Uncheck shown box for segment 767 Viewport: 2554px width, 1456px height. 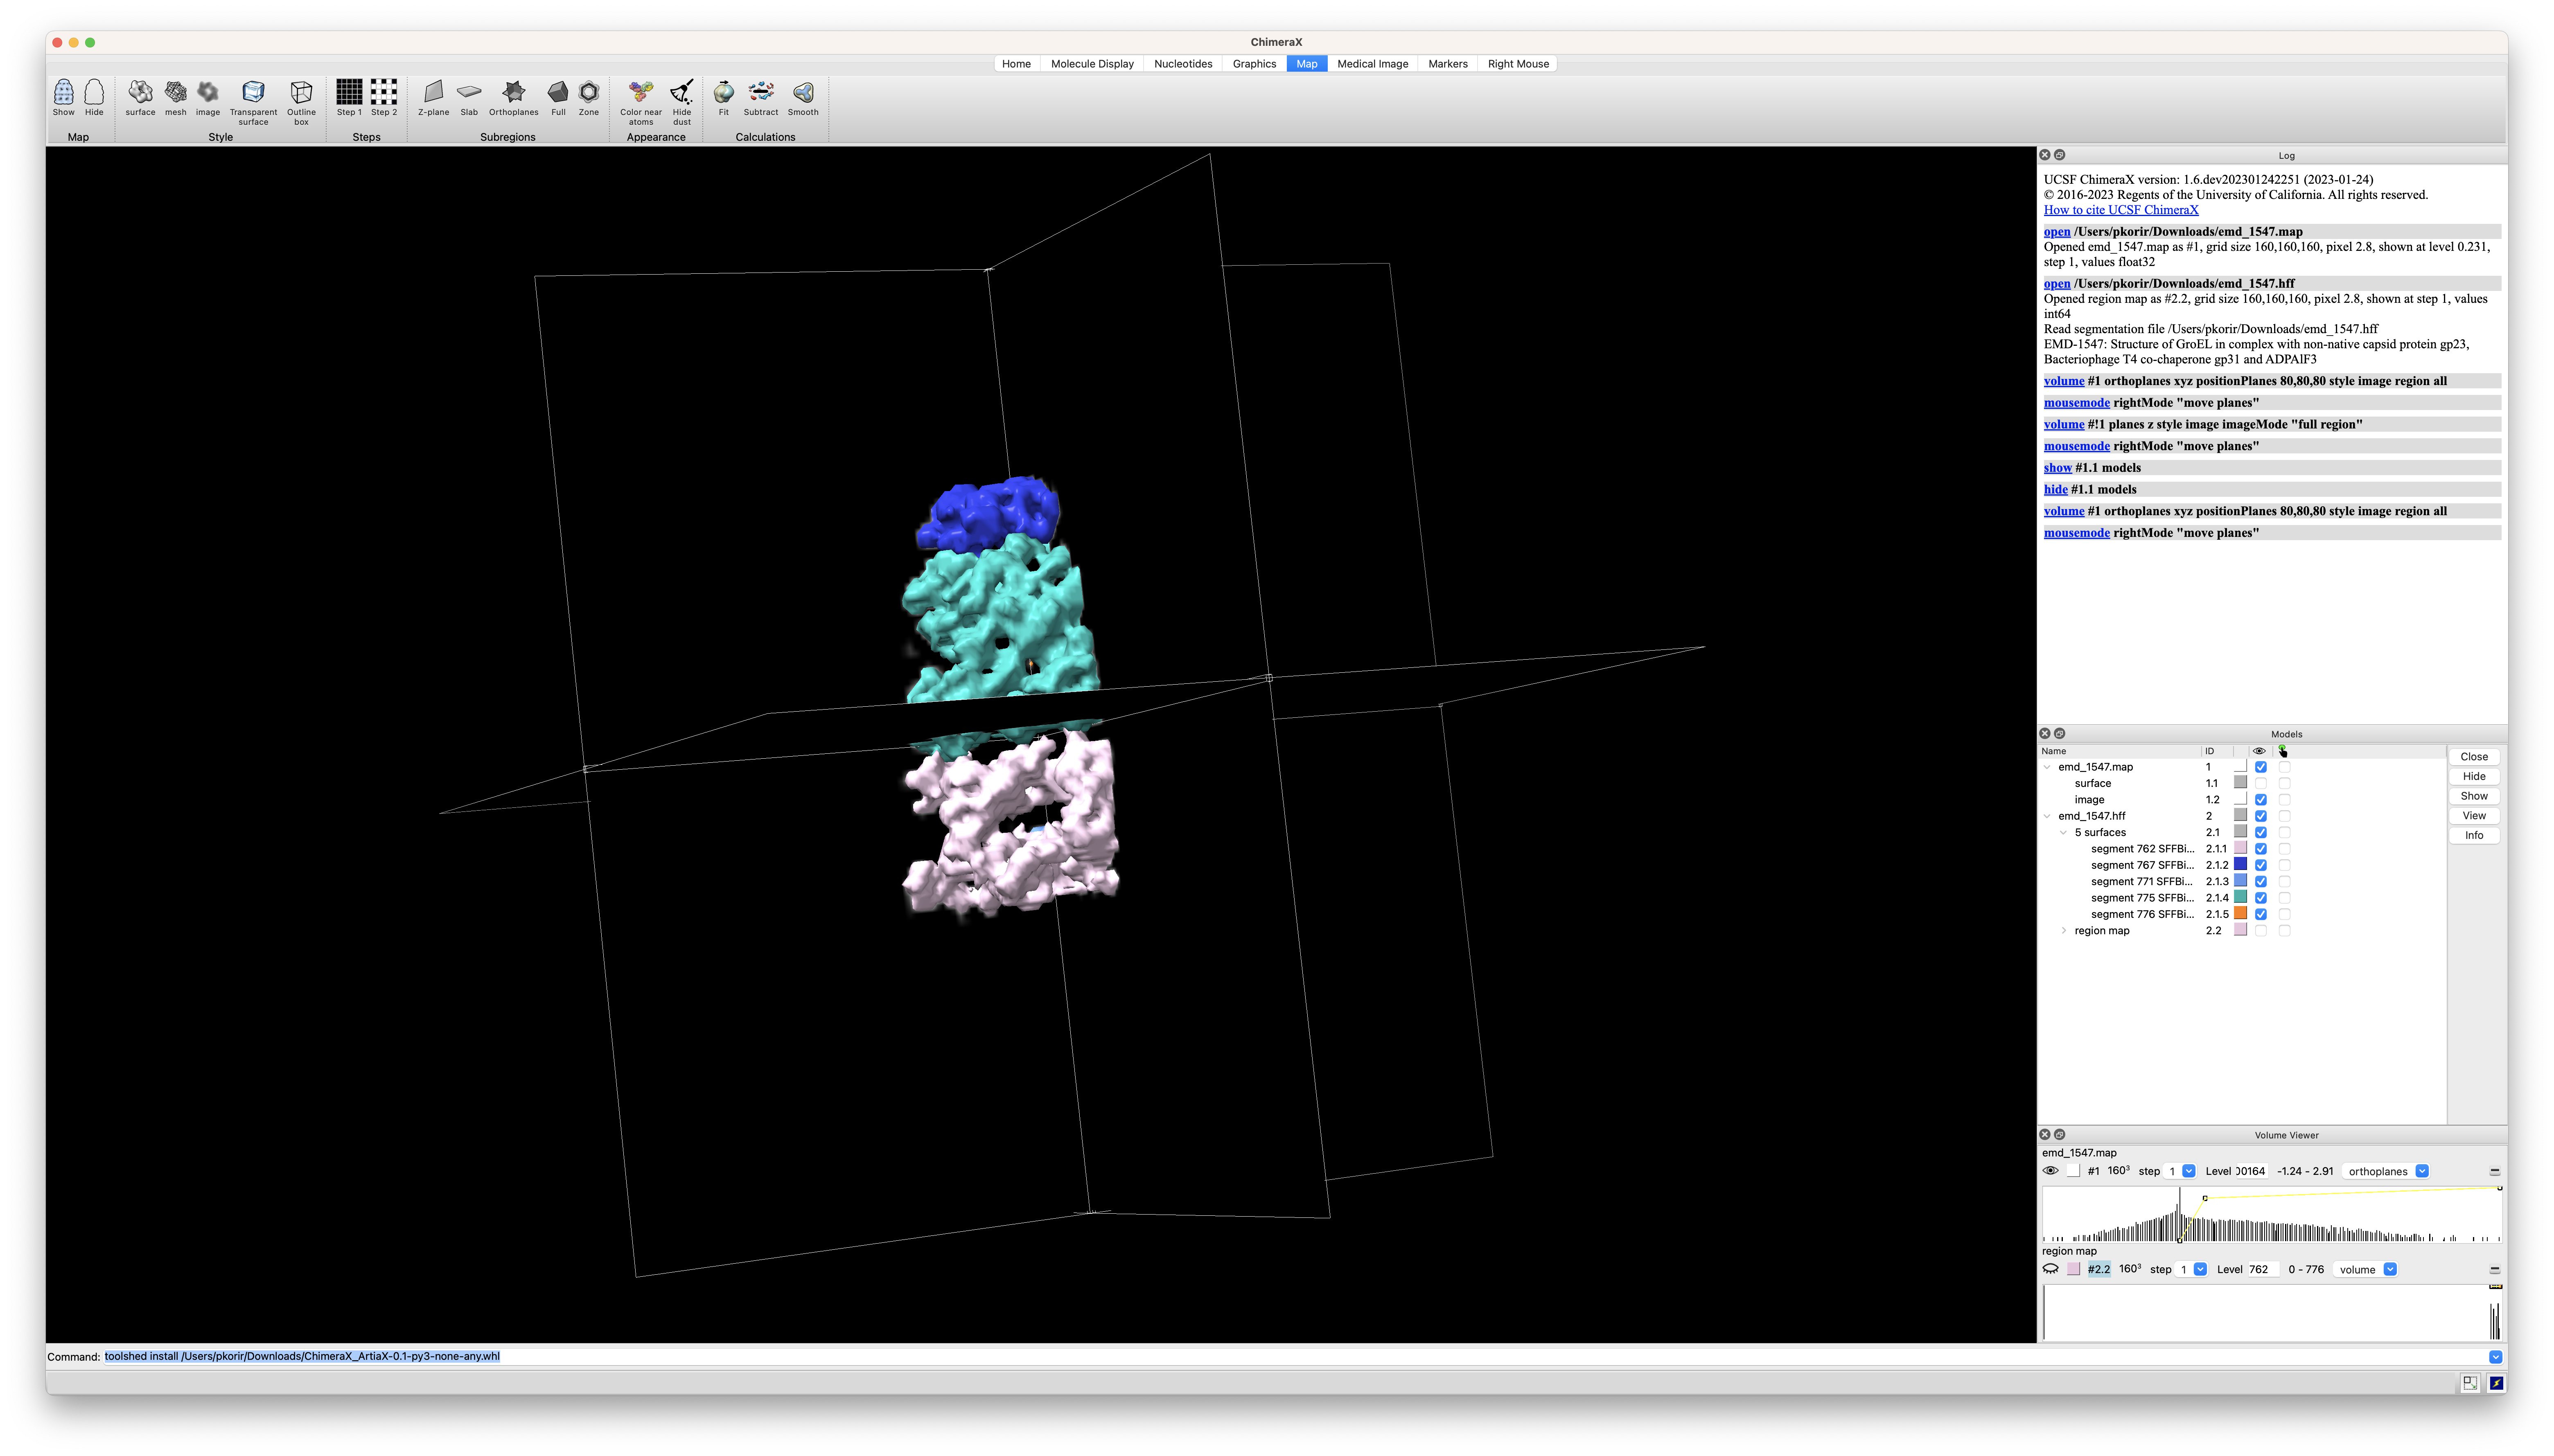(2260, 865)
